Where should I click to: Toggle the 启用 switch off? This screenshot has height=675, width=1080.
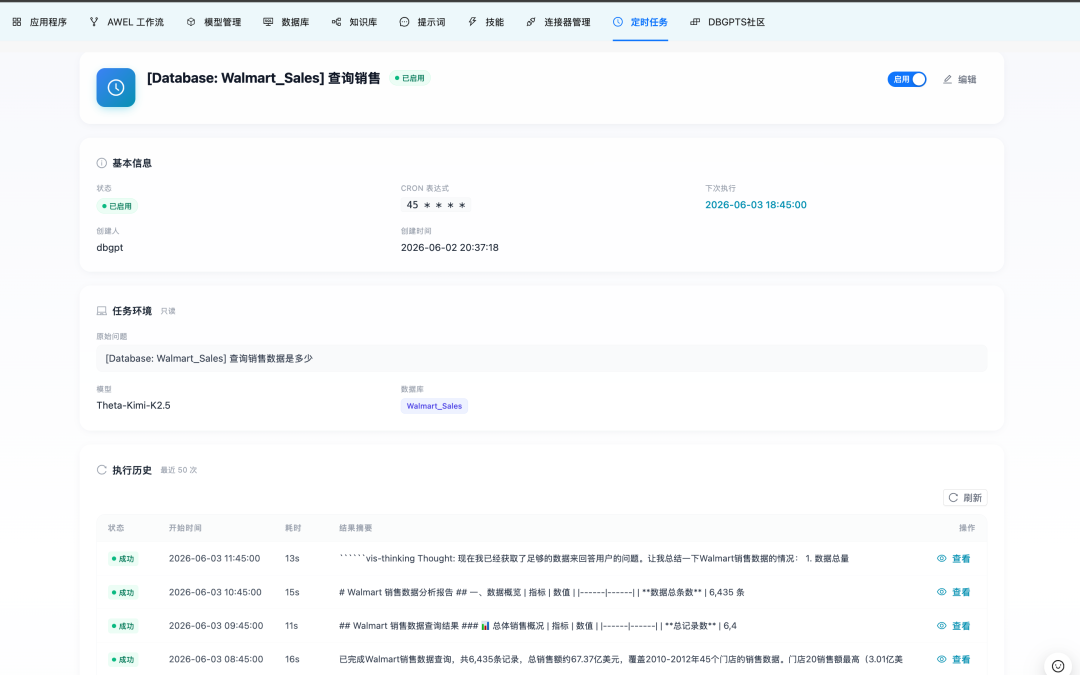pyautogui.click(x=907, y=79)
